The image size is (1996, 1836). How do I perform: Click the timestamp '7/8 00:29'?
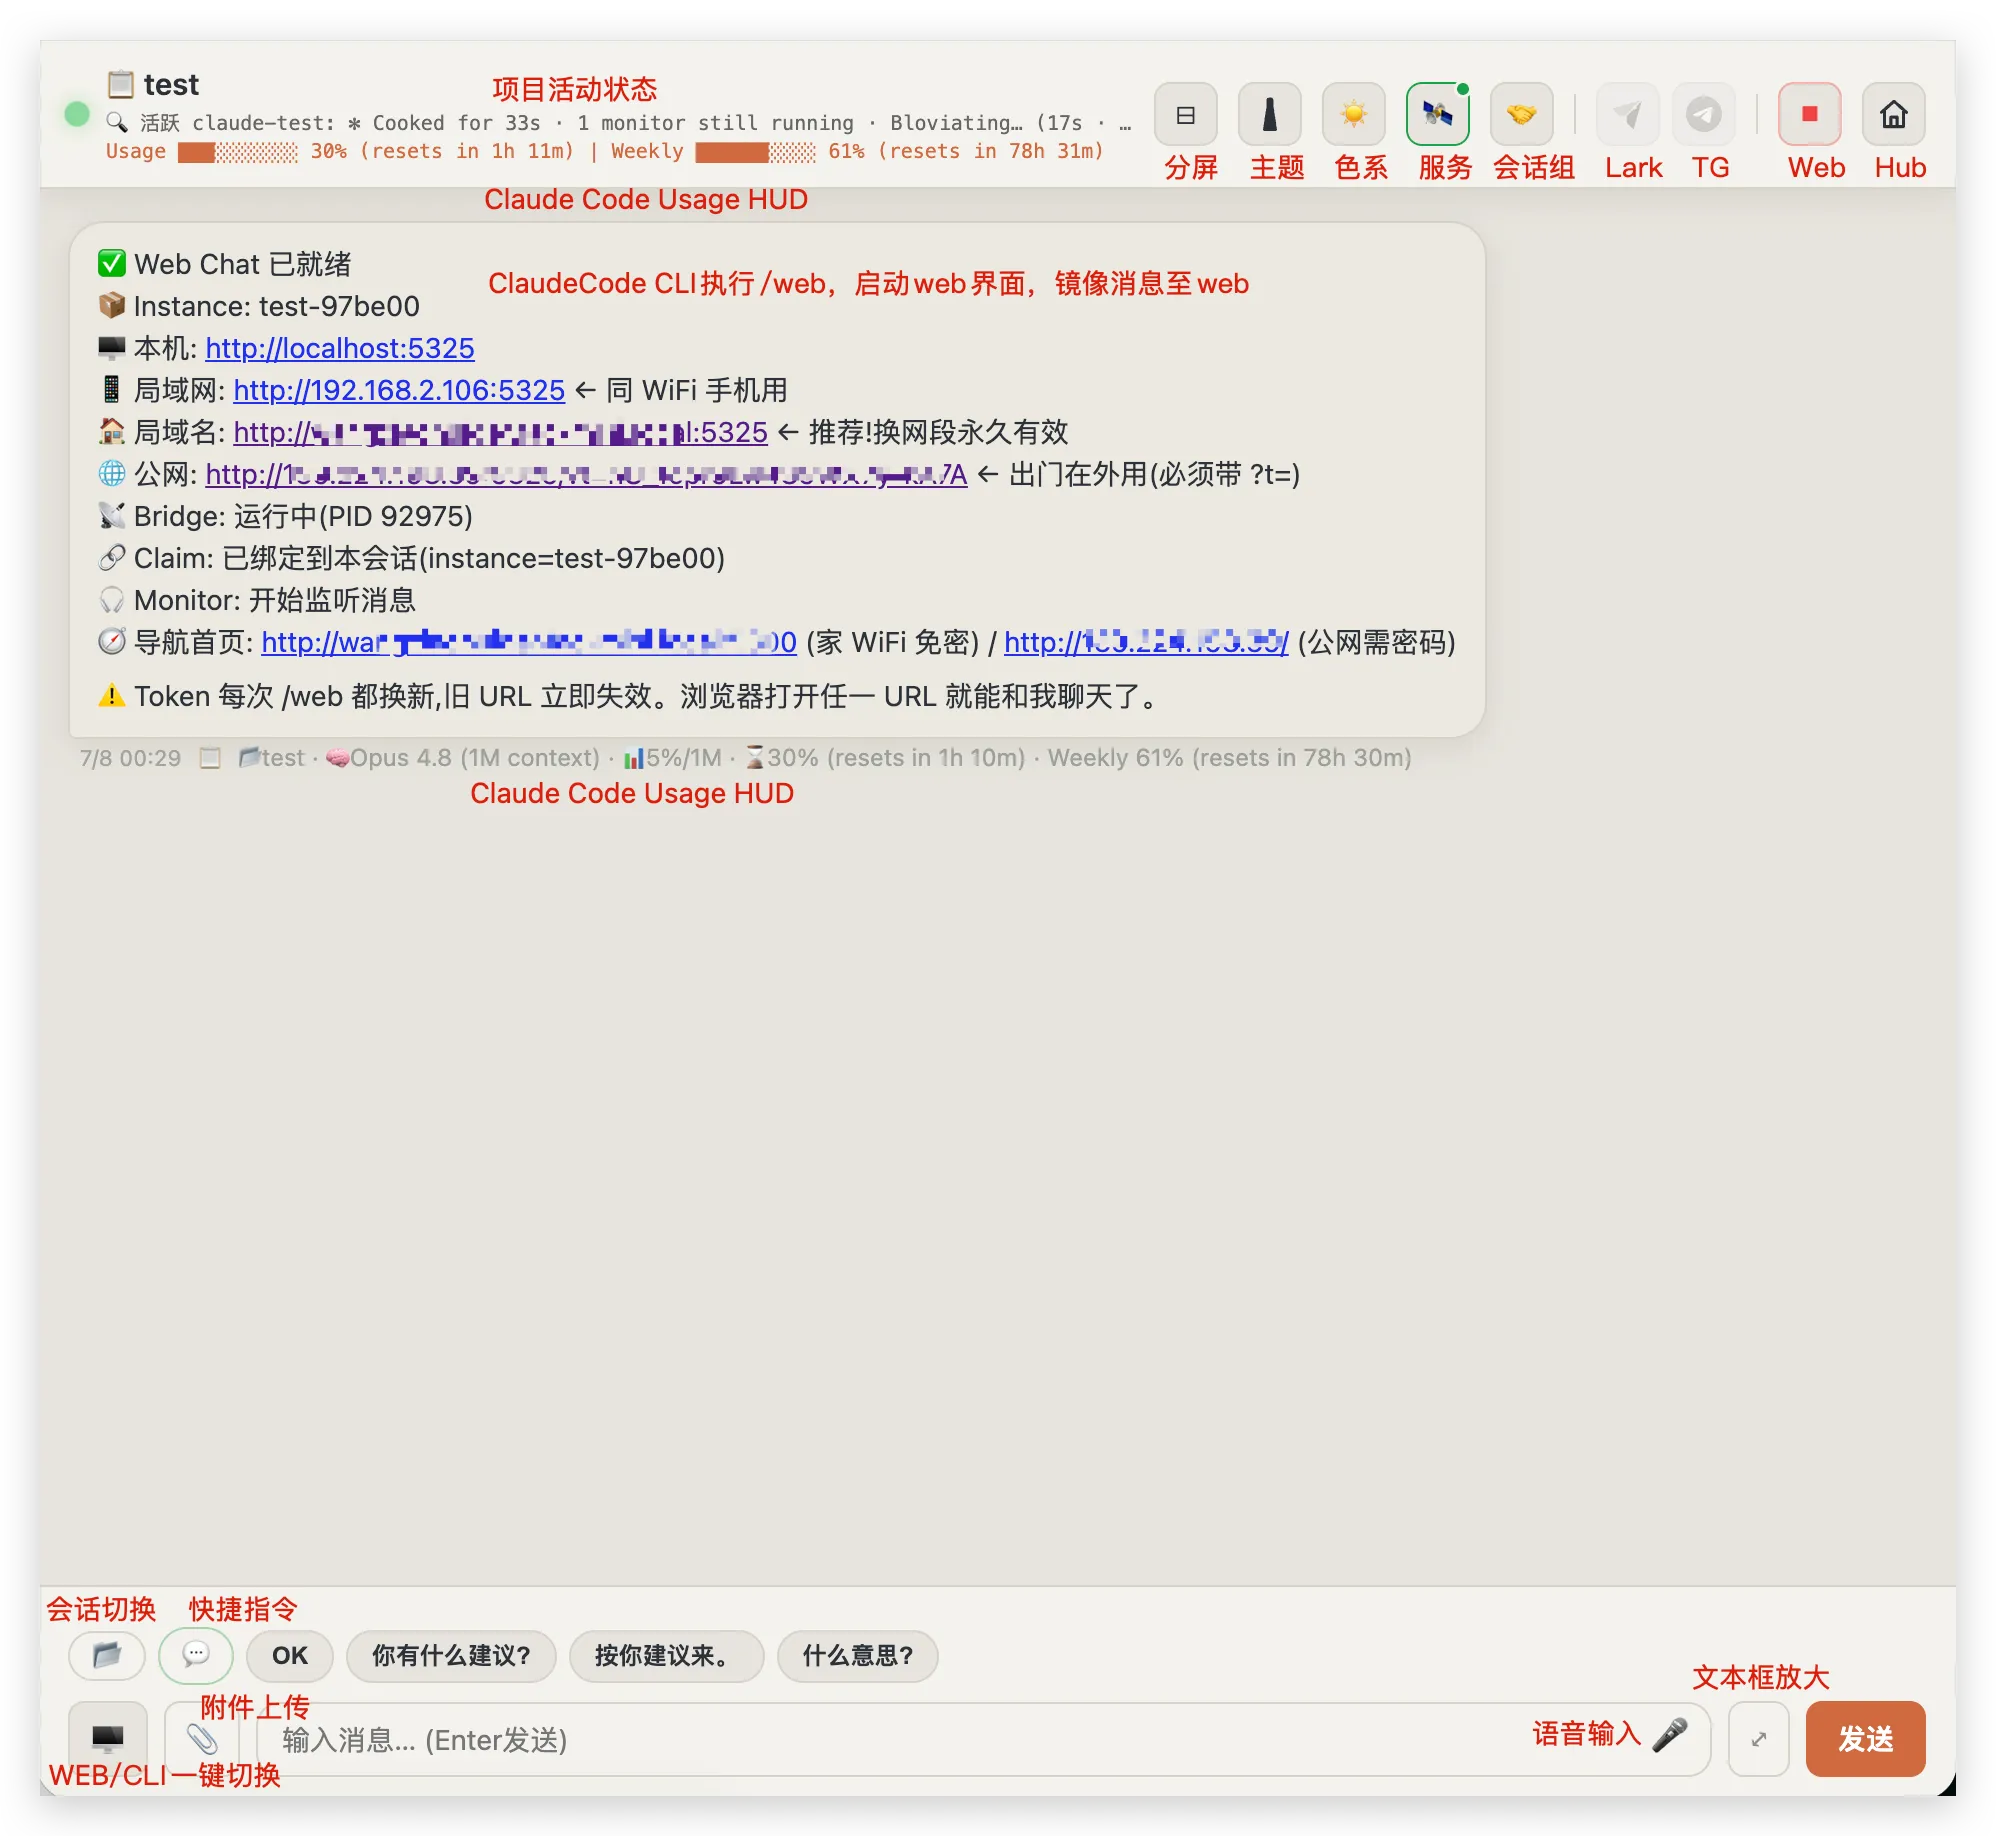pos(131,758)
